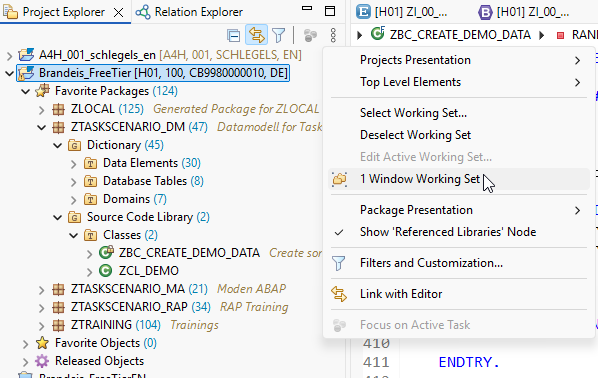The height and width of the screenshot is (378, 598).
Task: Expand the Released Objects node
Action: coord(26,362)
